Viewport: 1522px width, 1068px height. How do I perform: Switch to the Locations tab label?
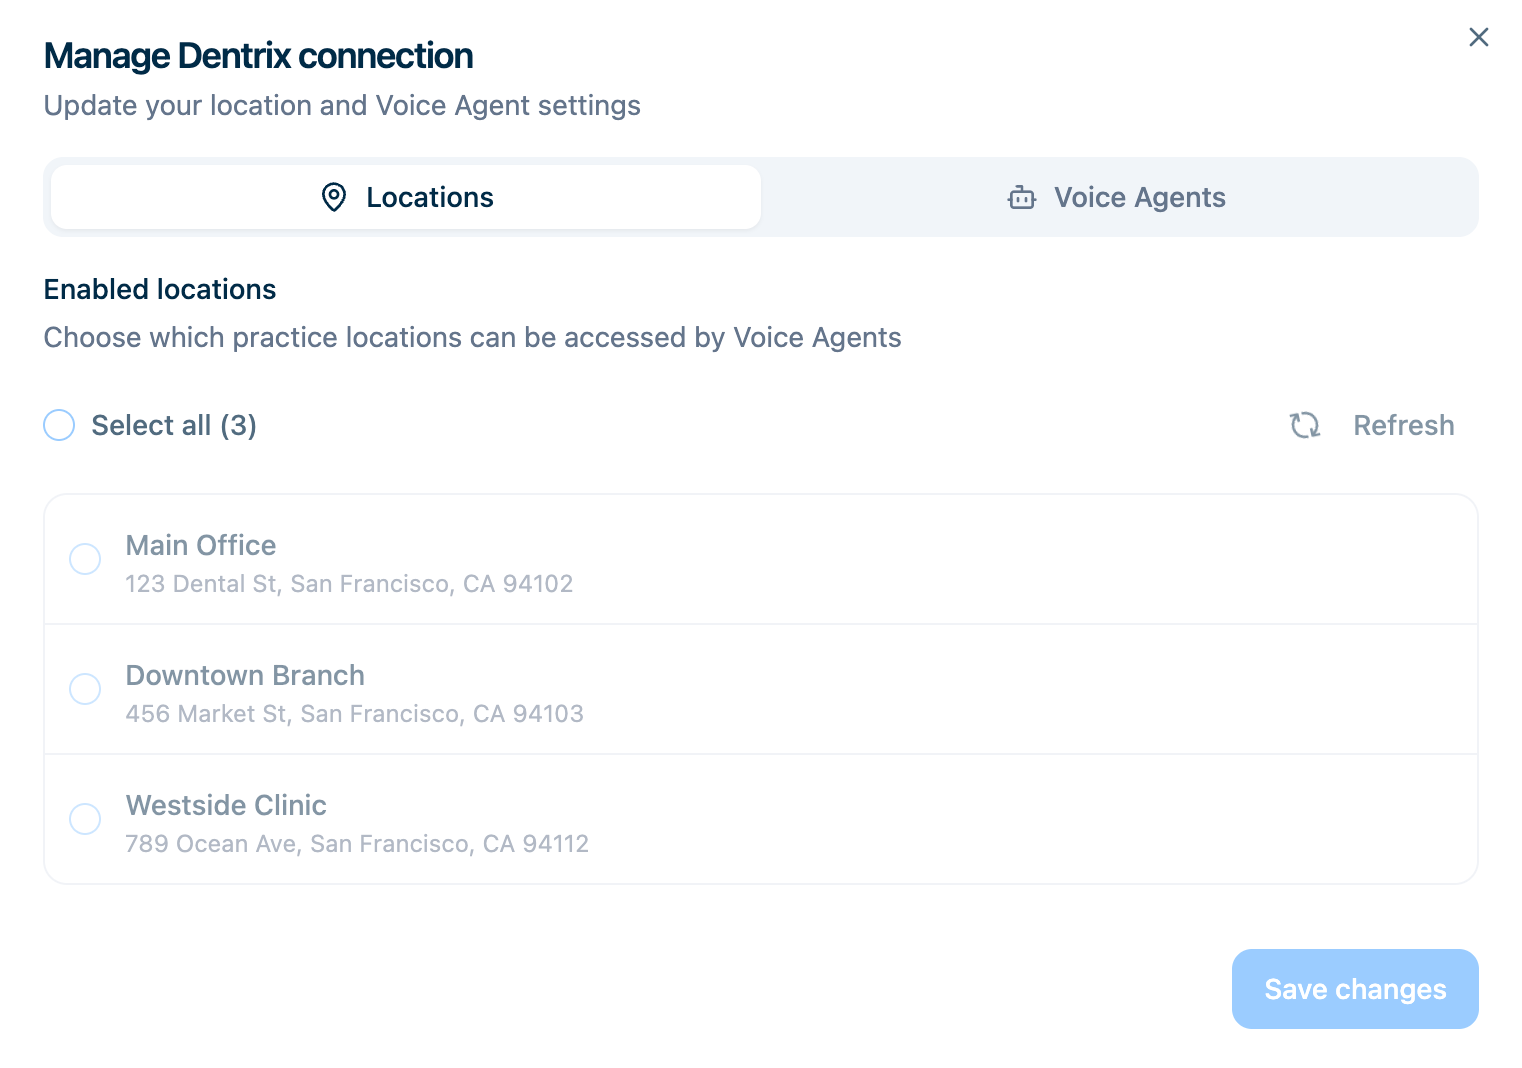pos(430,197)
